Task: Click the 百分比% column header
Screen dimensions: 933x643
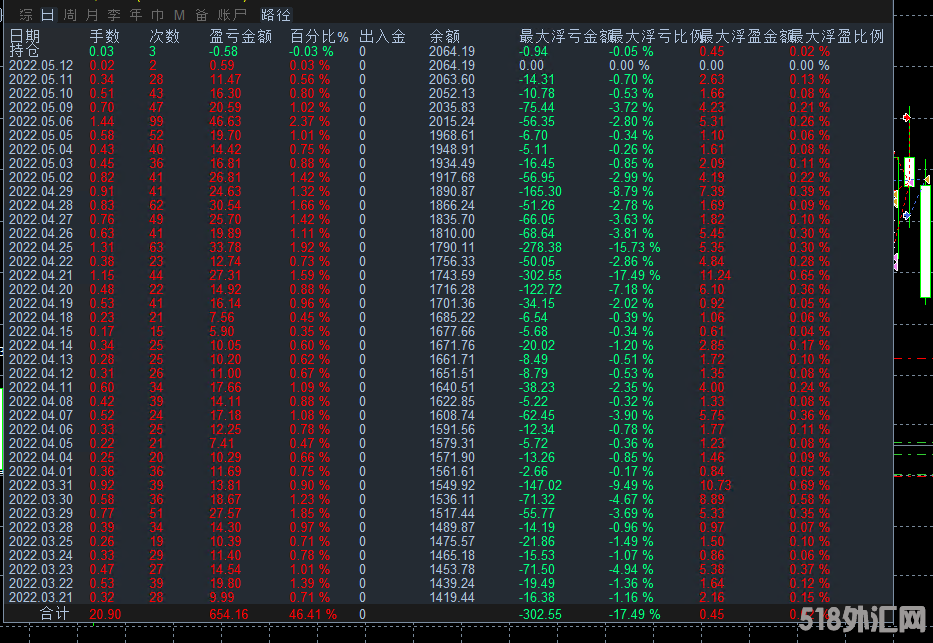Action: click(319, 37)
